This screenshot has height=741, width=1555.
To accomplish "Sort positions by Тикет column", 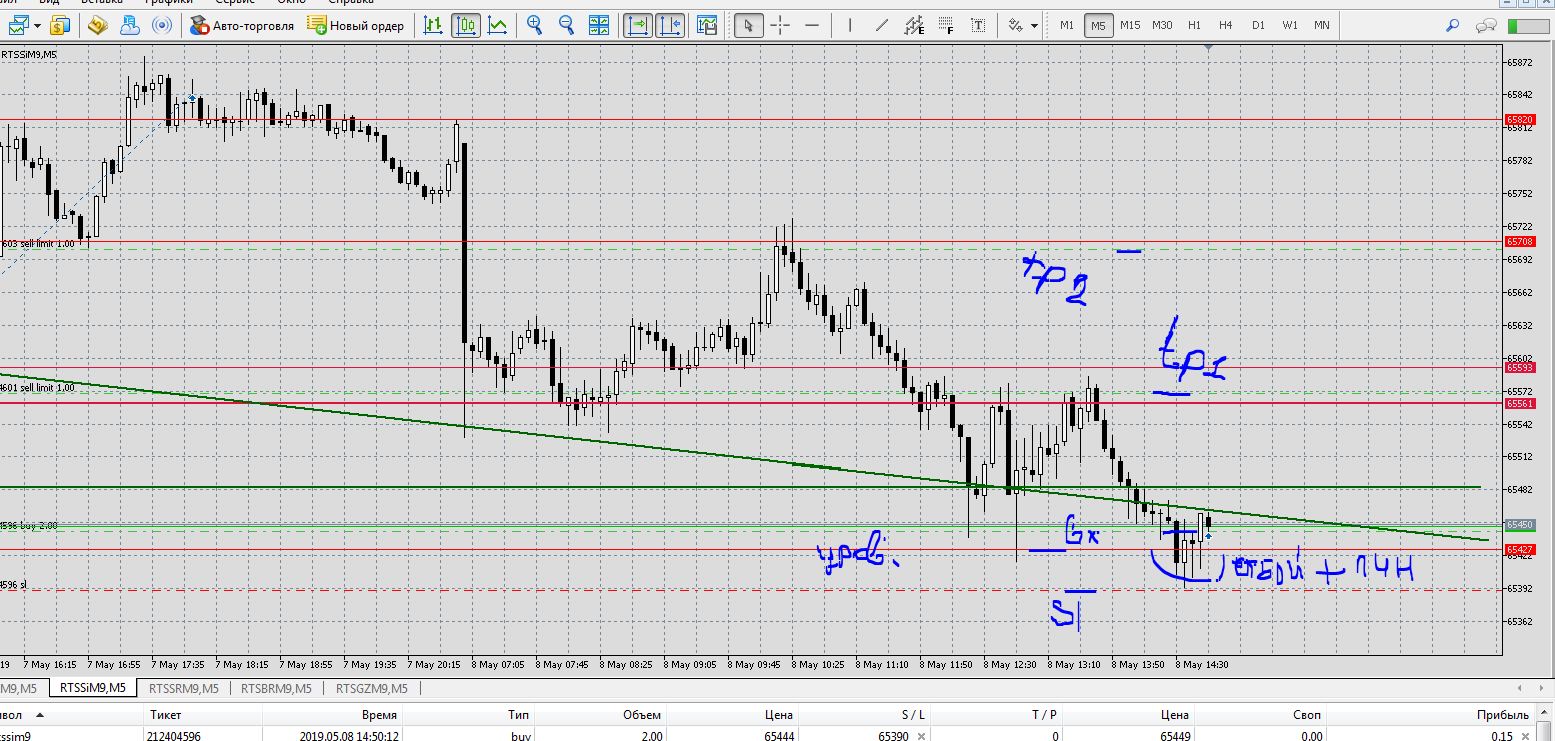I will coord(166,715).
